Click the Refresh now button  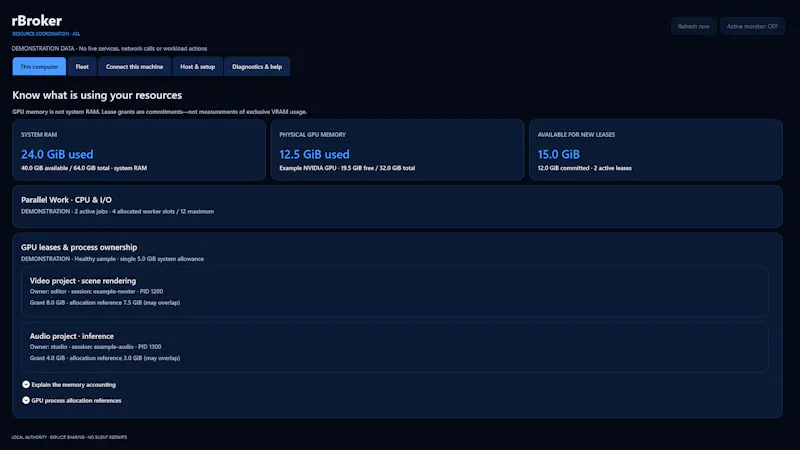point(693,26)
